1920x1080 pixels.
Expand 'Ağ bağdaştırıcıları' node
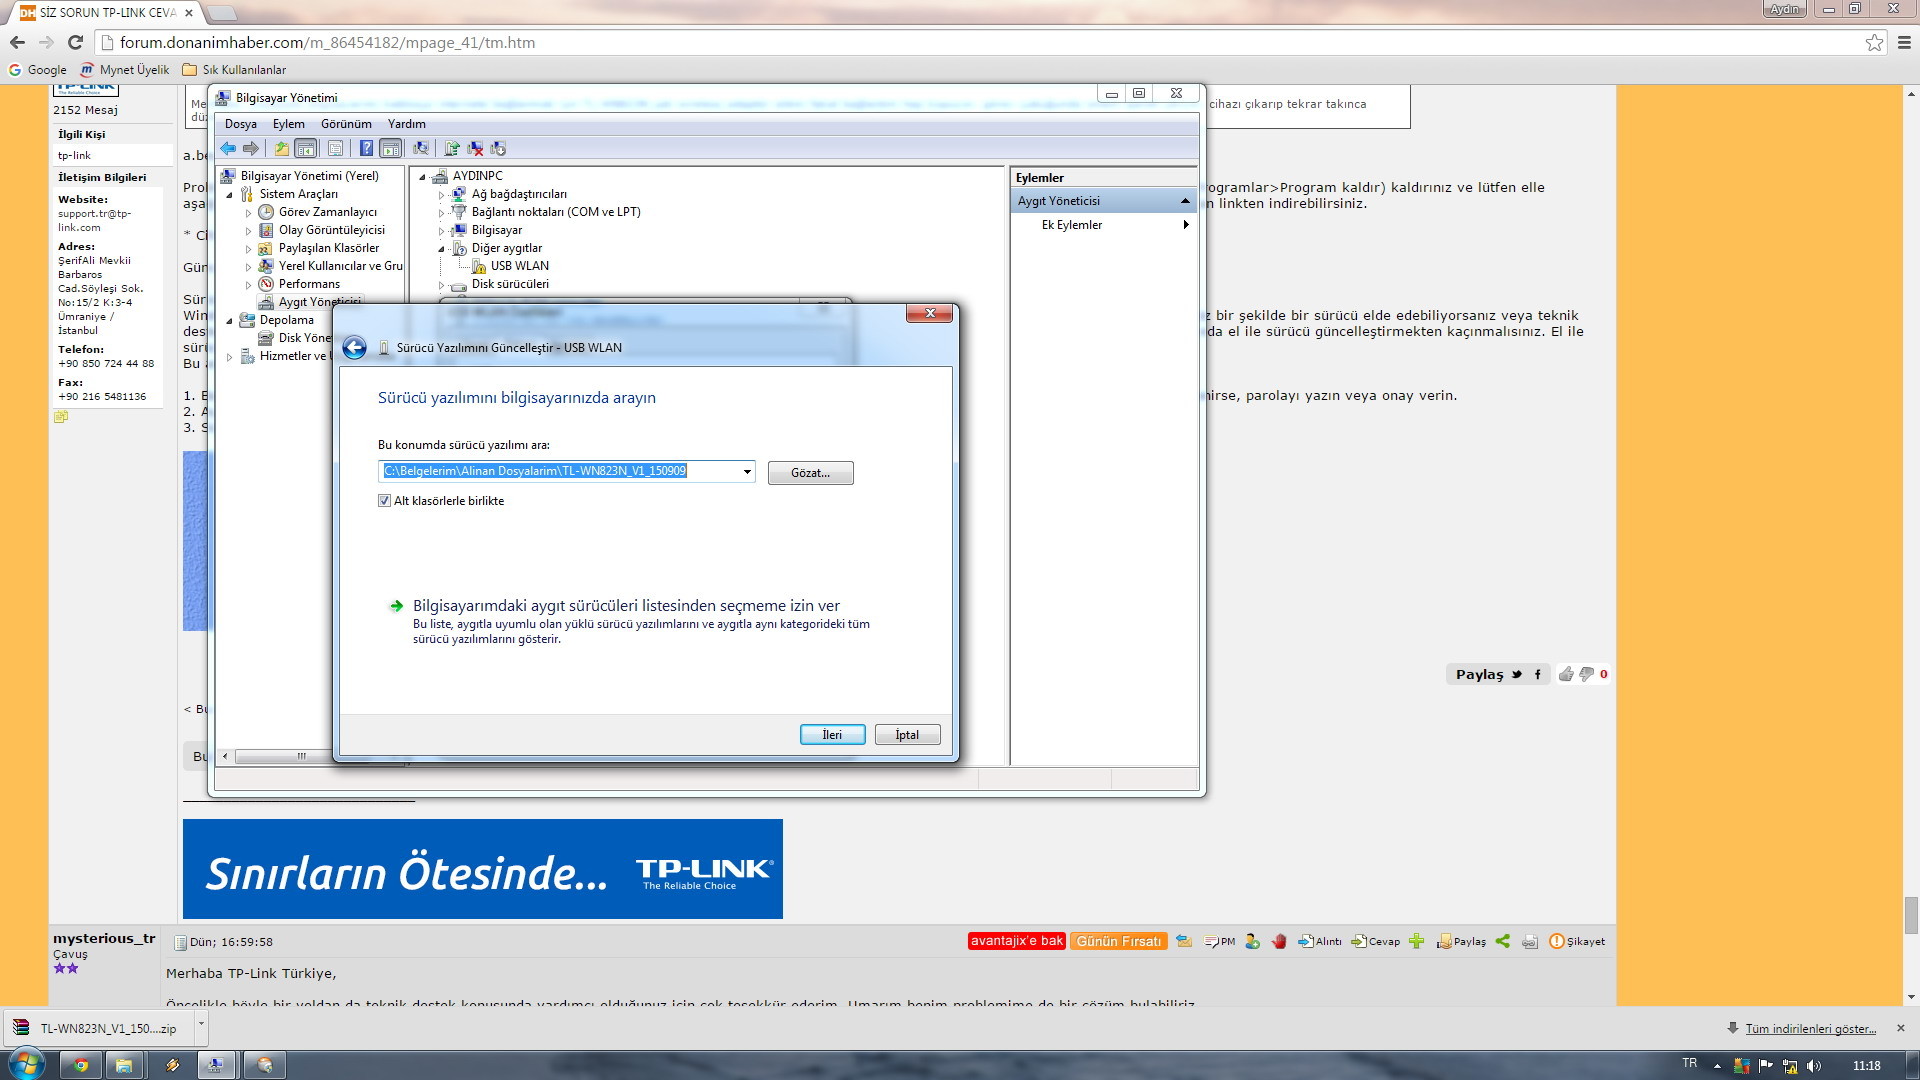pos(441,195)
